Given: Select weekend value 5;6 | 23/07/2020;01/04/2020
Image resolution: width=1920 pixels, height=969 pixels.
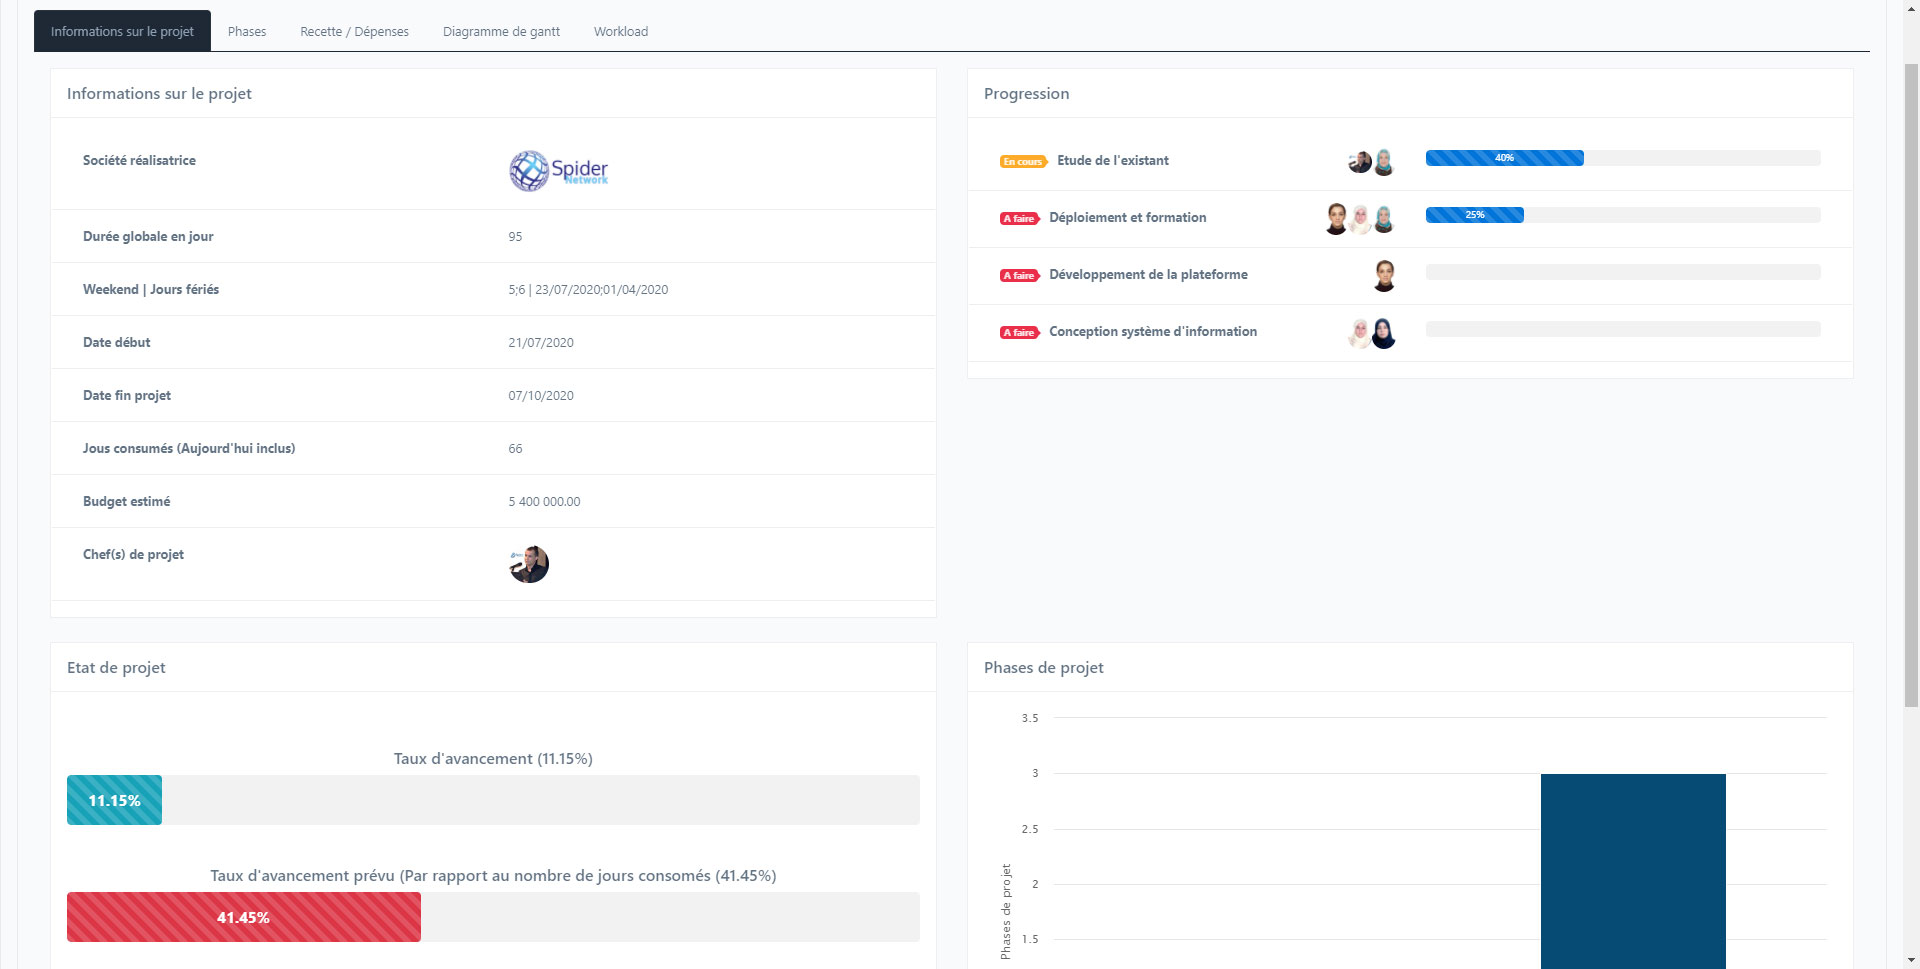Looking at the screenshot, I should (588, 290).
